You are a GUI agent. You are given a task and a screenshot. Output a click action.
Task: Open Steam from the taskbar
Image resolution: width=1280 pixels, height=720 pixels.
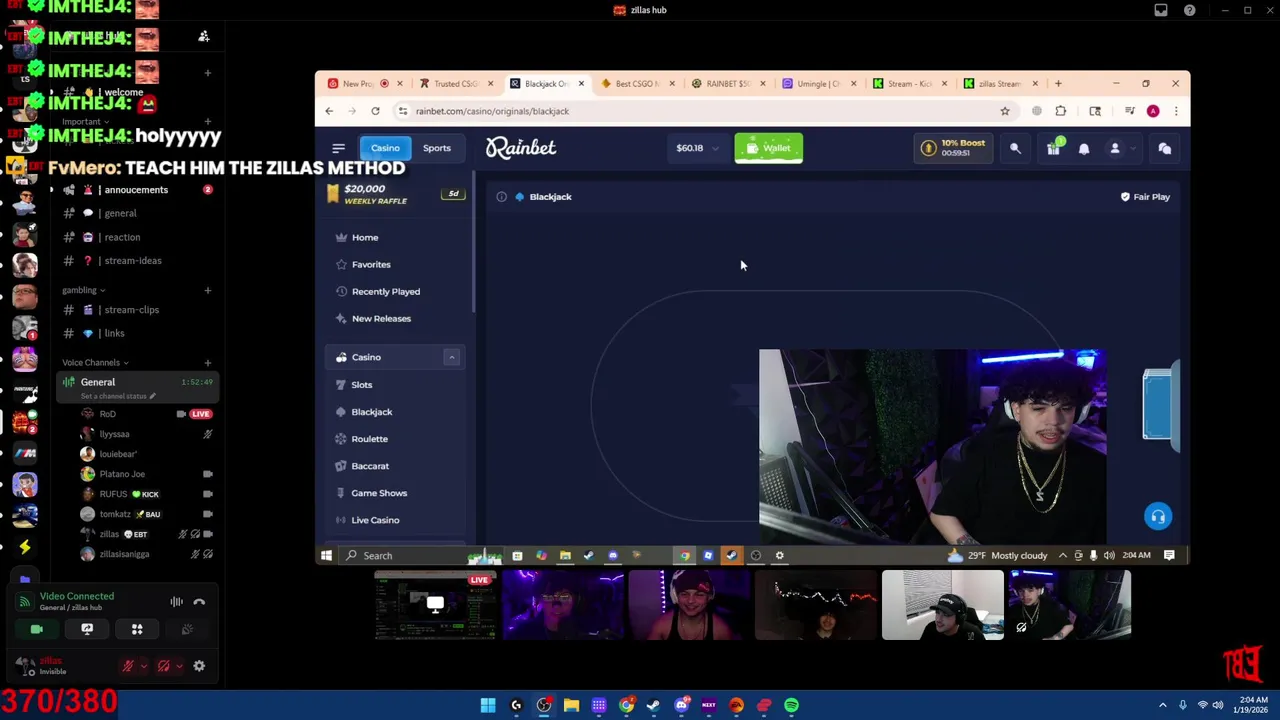coord(653,705)
